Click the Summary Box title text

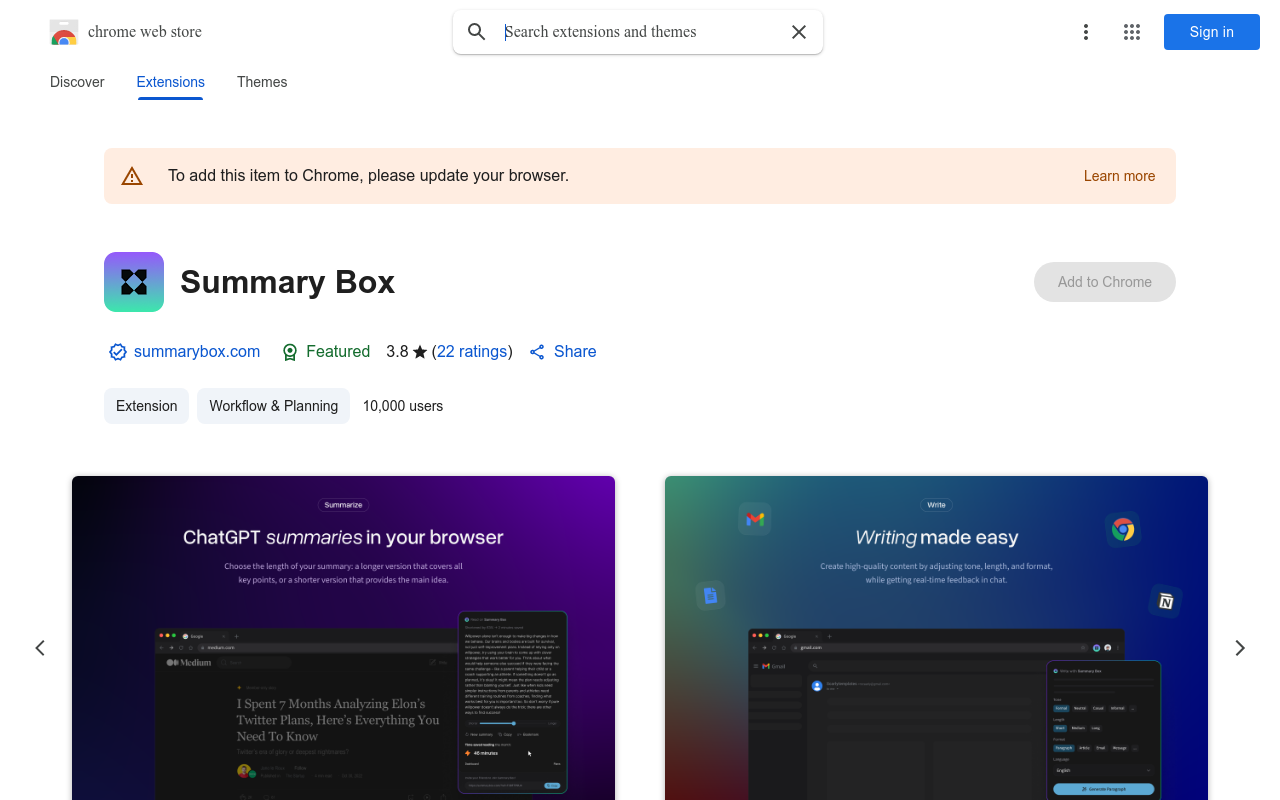288,282
